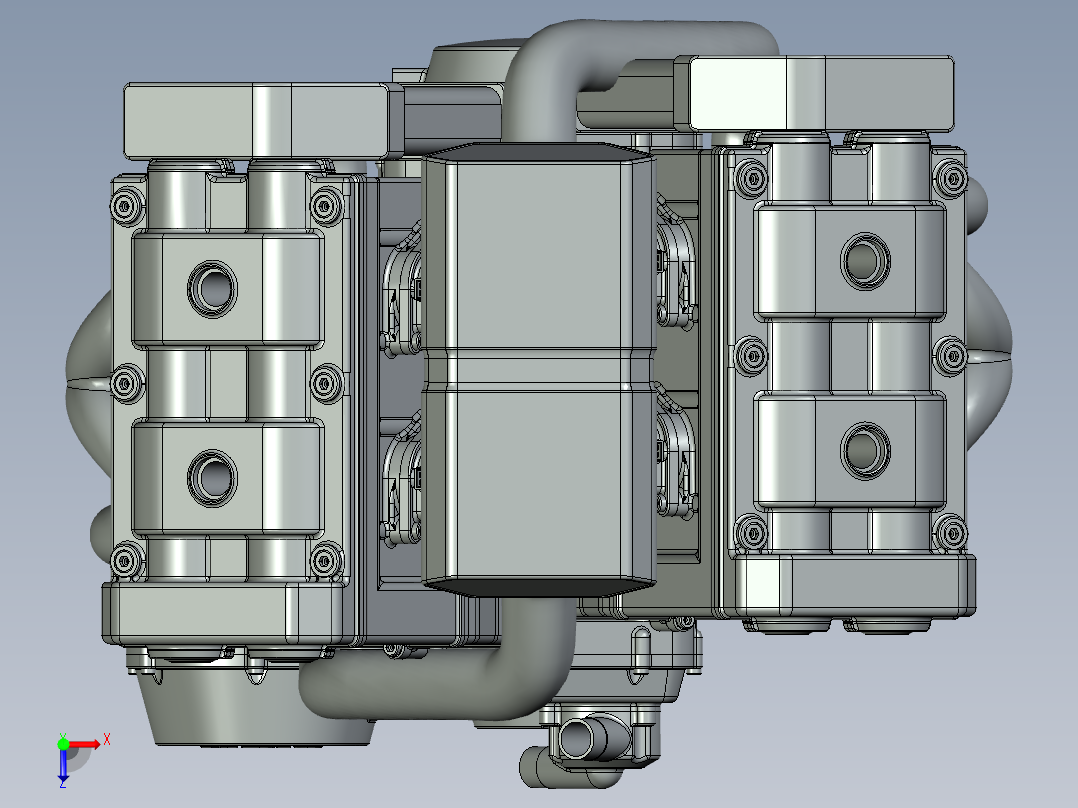The width and height of the screenshot is (1078, 808).
Task: Click the red X axis arrow of the triad
Action: point(85,745)
